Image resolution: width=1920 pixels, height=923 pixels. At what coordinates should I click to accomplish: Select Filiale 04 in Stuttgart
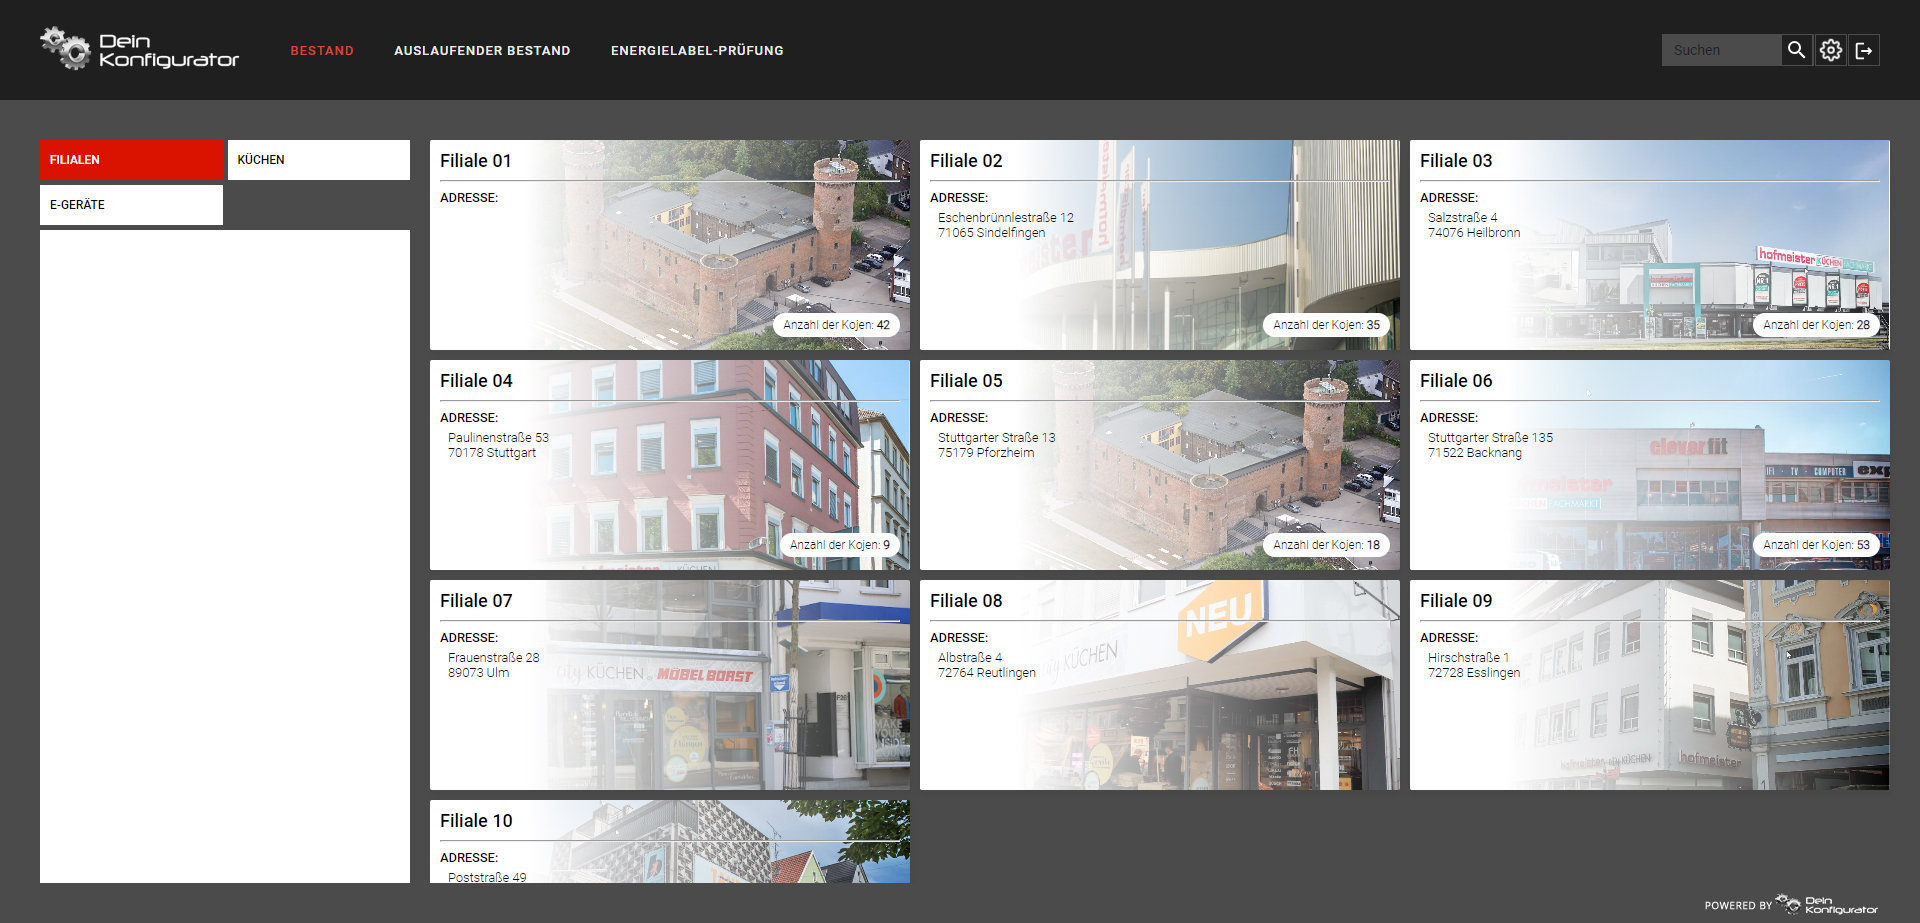pyautogui.click(x=669, y=465)
